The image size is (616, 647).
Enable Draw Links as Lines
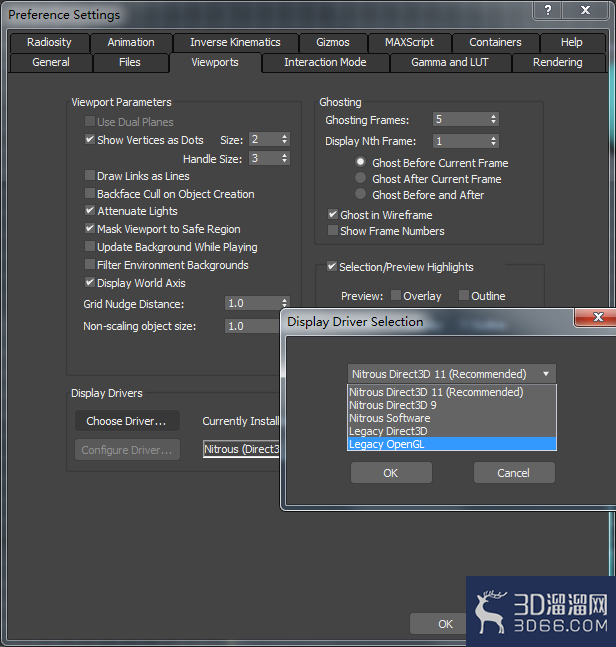coord(90,175)
